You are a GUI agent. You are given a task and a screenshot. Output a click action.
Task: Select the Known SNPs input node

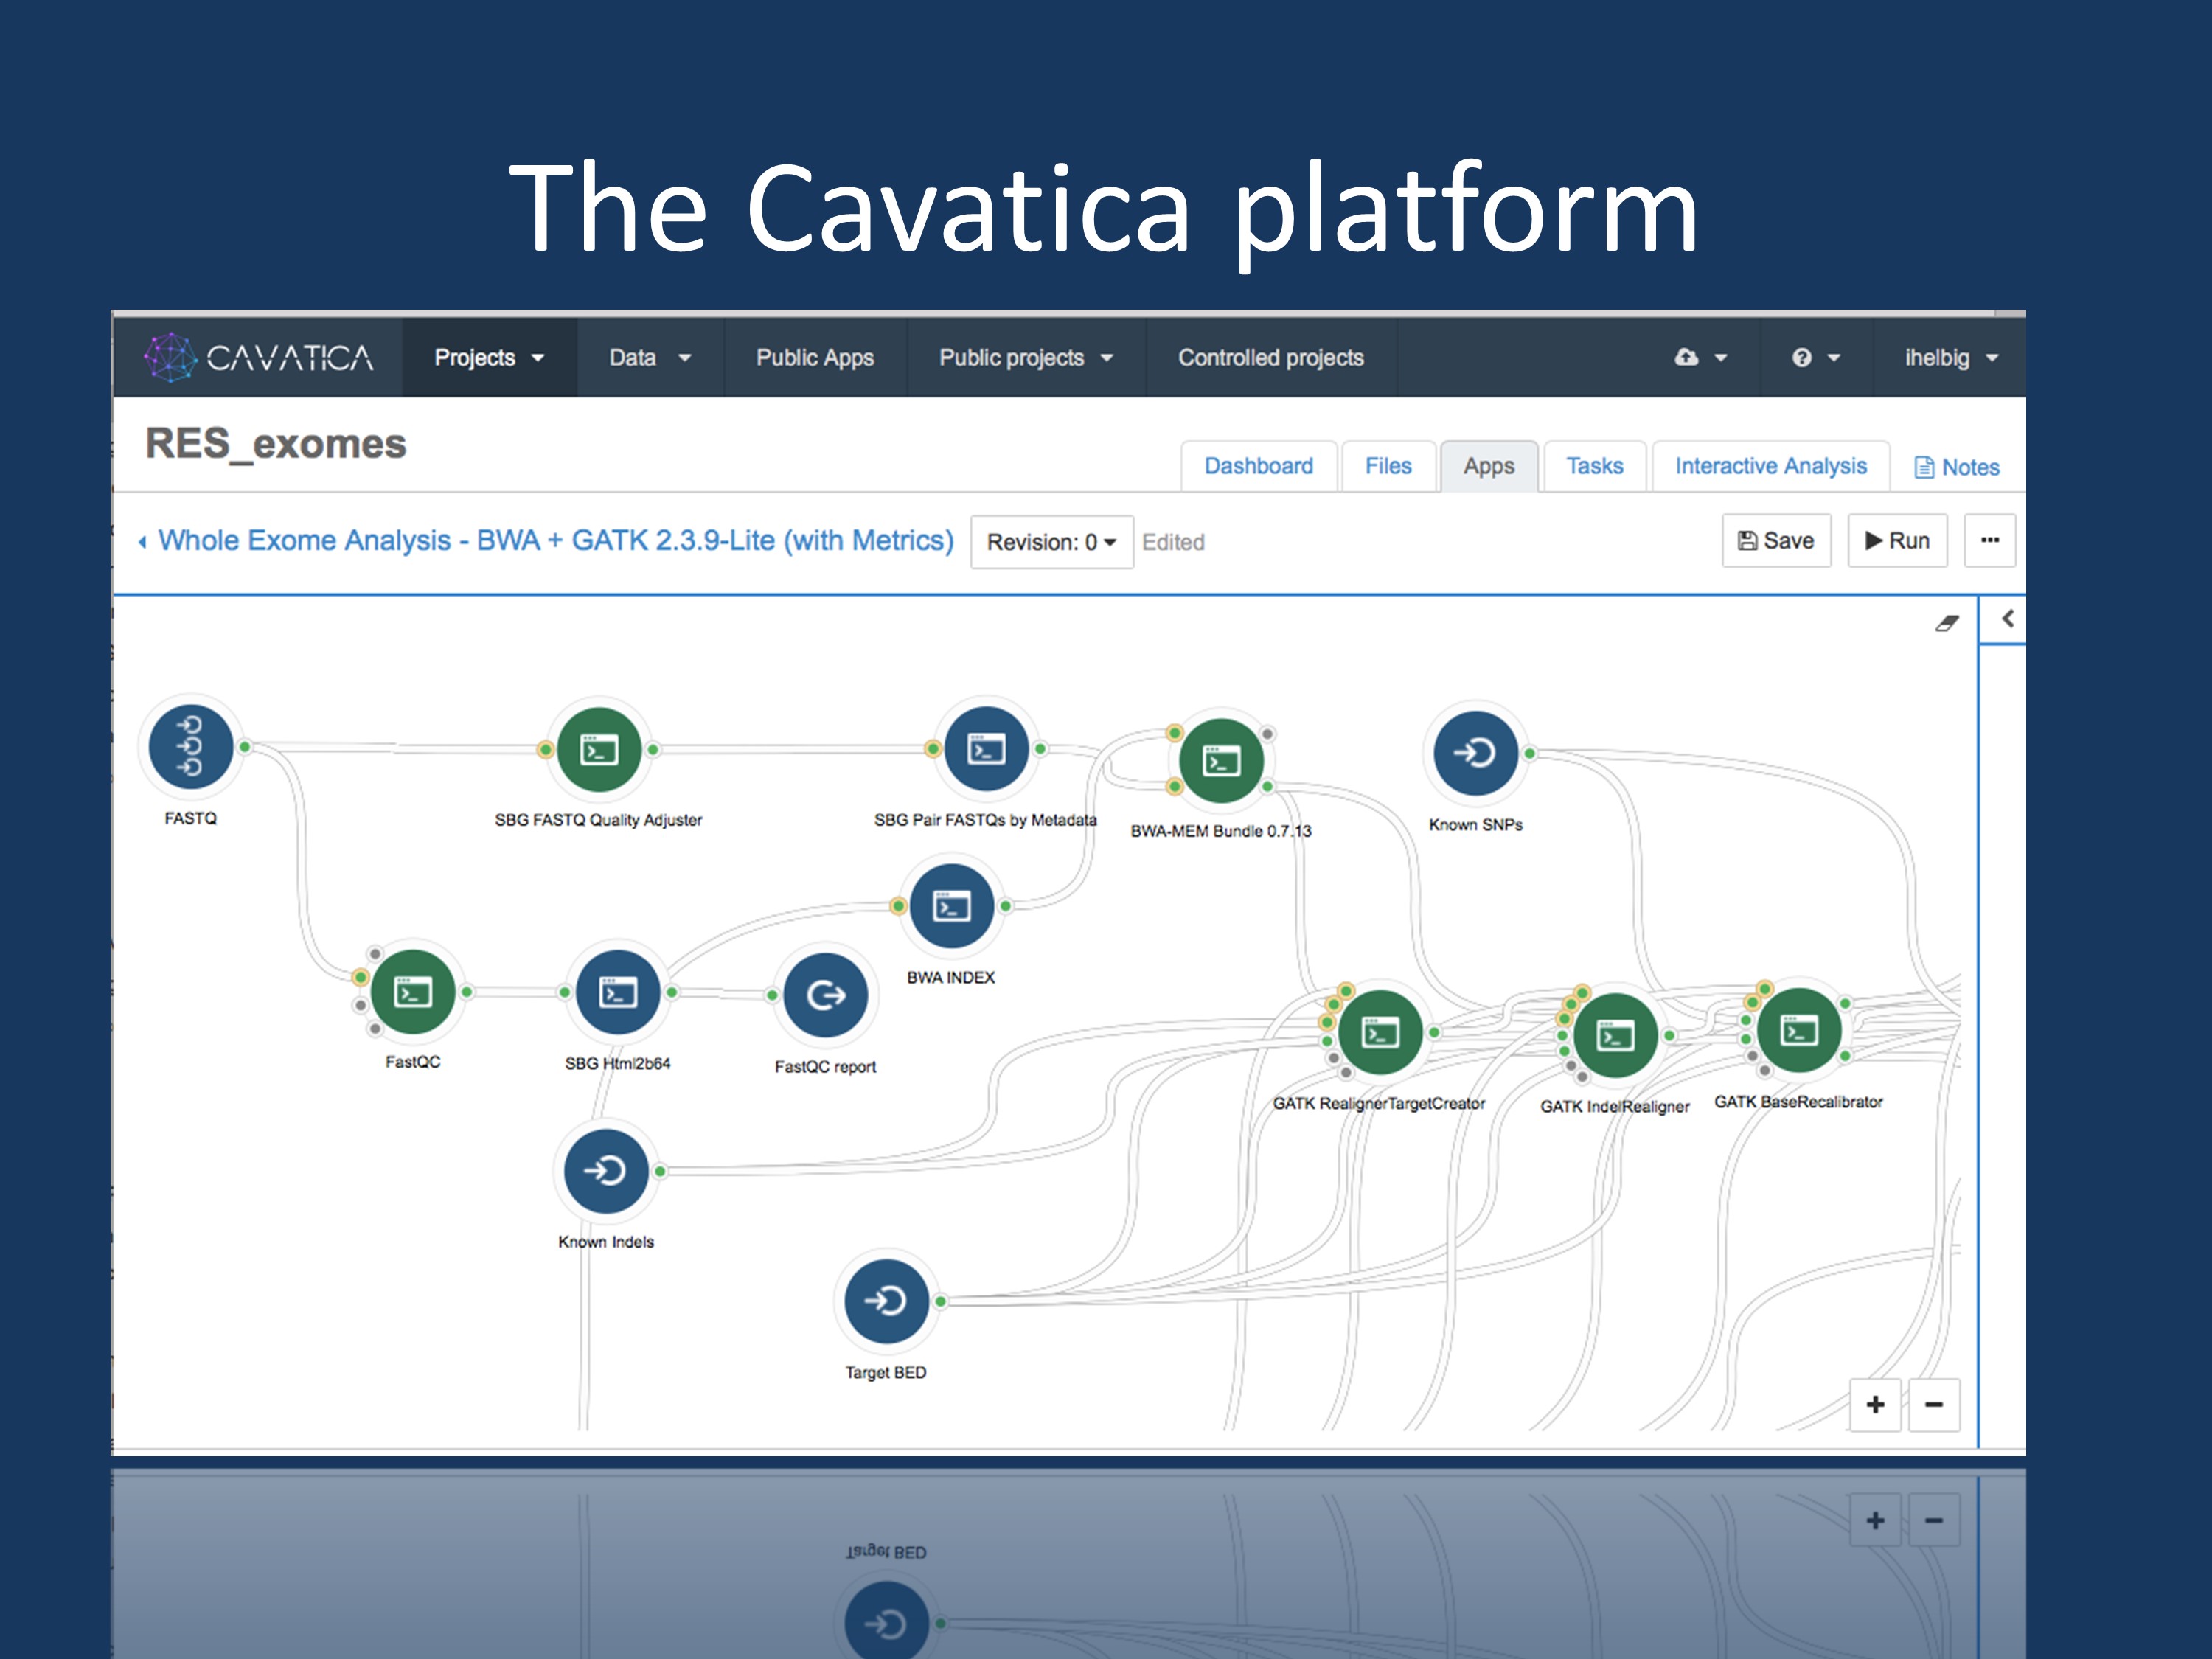1475,753
